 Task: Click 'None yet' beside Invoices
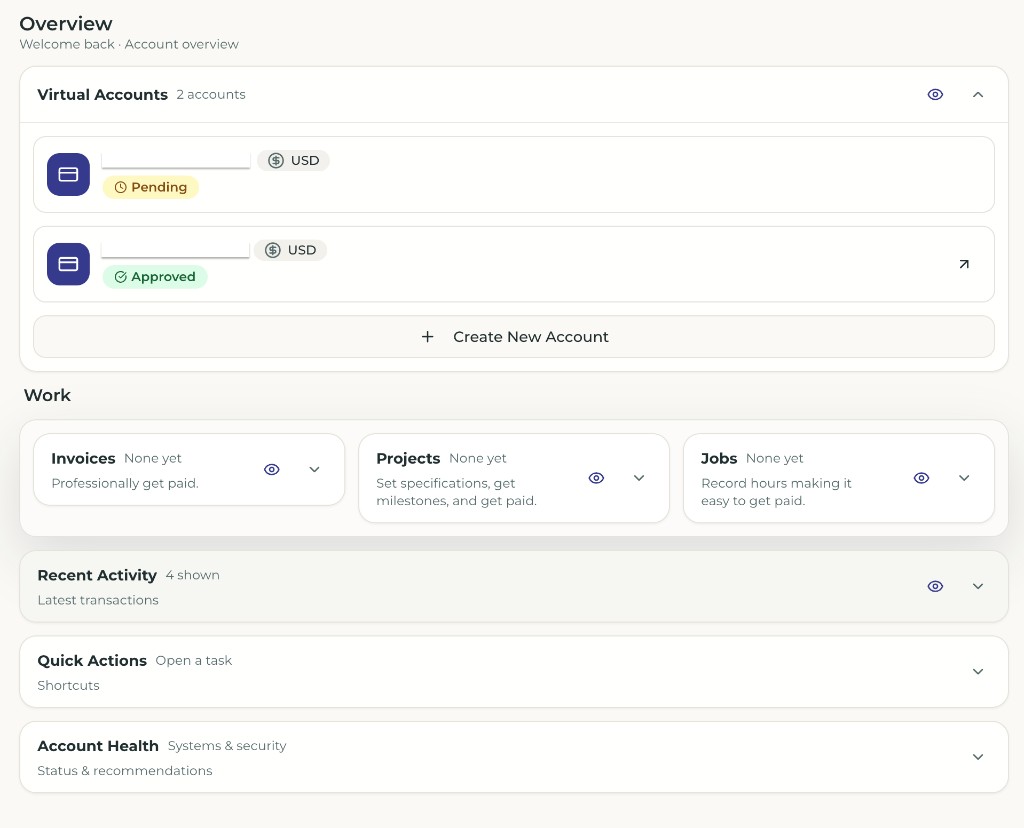(153, 458)
